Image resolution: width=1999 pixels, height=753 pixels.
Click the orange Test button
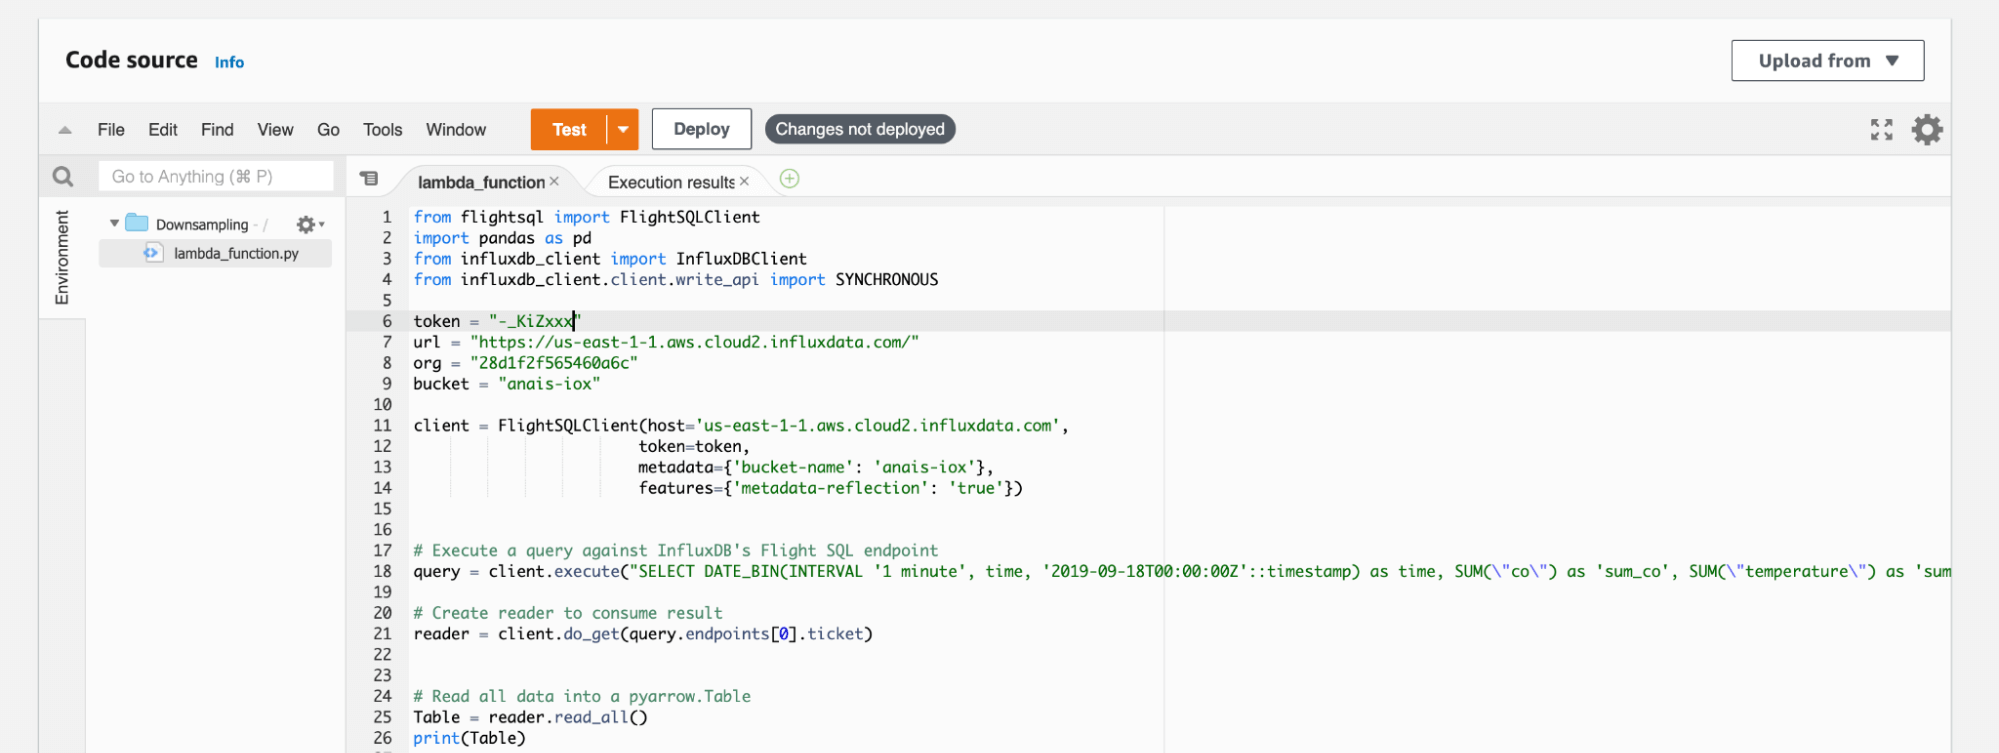569,129
